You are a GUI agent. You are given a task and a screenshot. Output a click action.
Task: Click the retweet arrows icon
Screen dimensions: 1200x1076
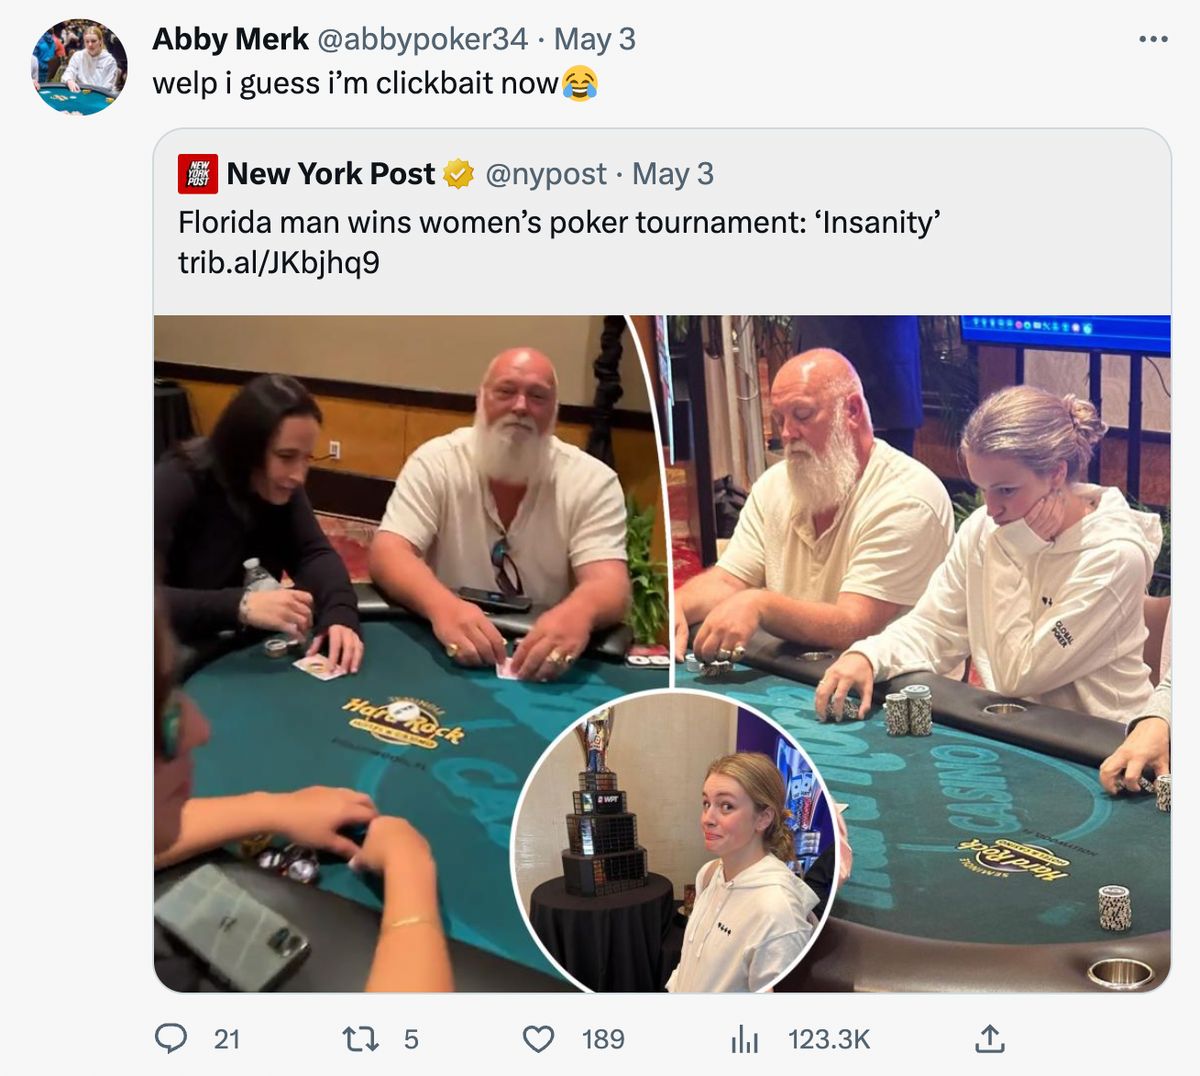point(360,1039)
